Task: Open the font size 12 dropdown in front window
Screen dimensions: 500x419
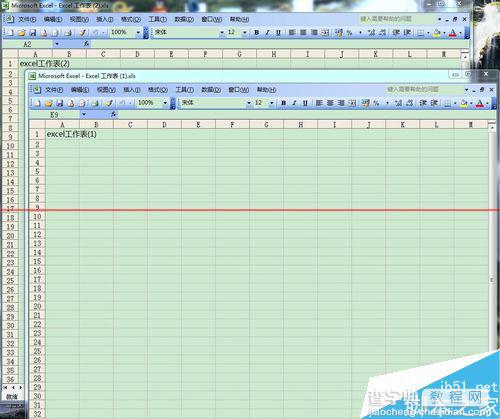Action: 272,103
